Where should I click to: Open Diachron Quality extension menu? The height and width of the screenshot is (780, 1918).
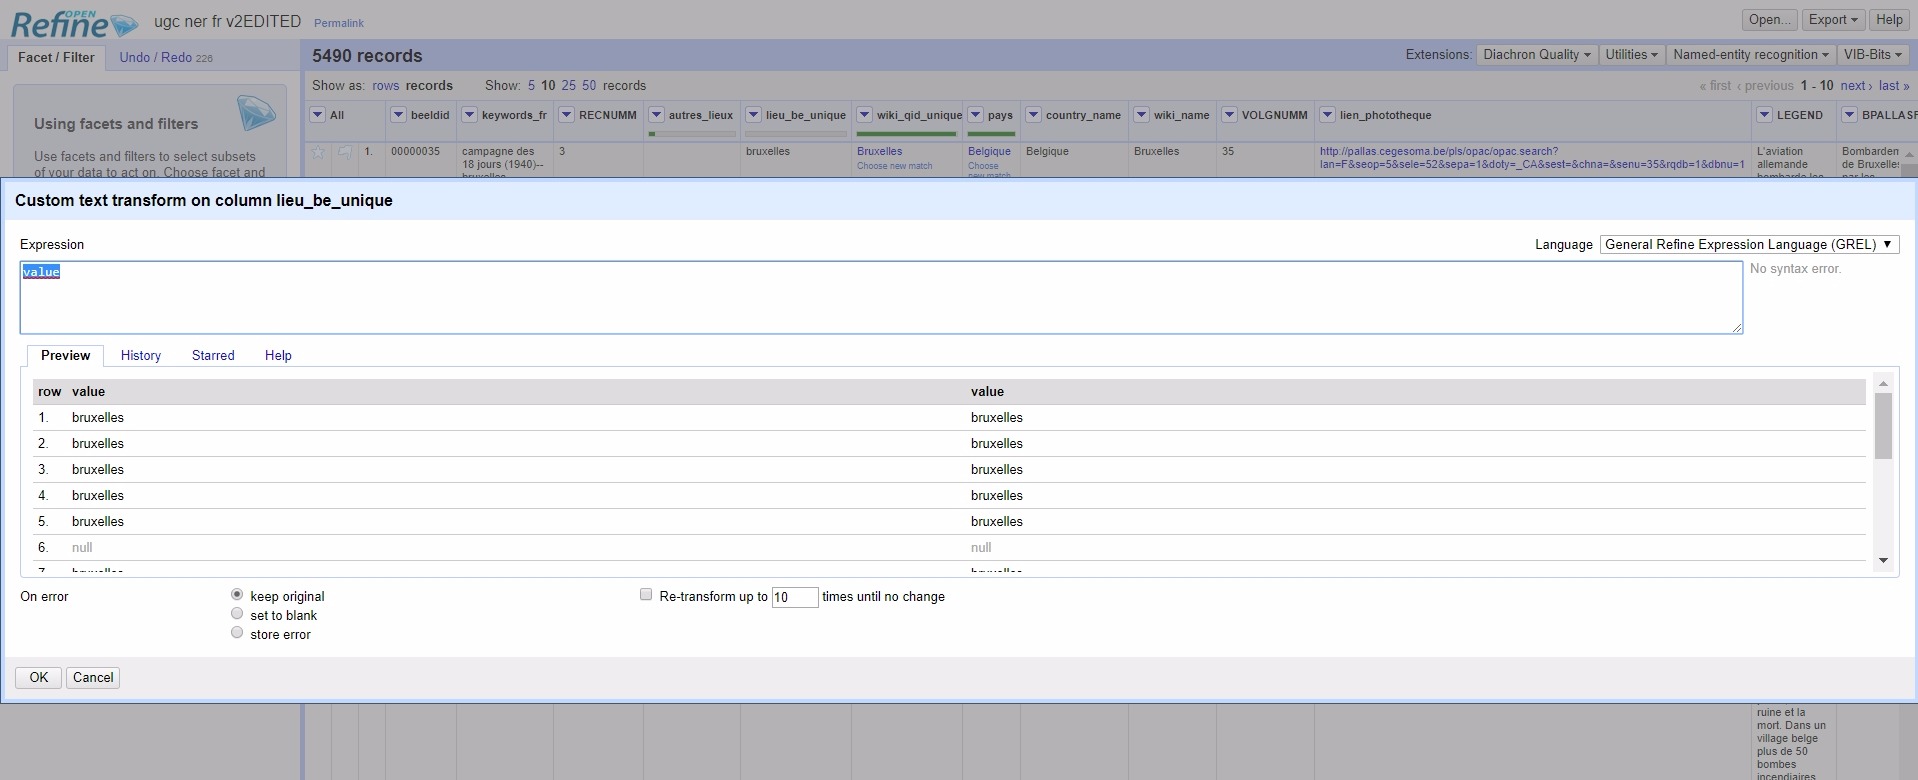point(1537,55)
